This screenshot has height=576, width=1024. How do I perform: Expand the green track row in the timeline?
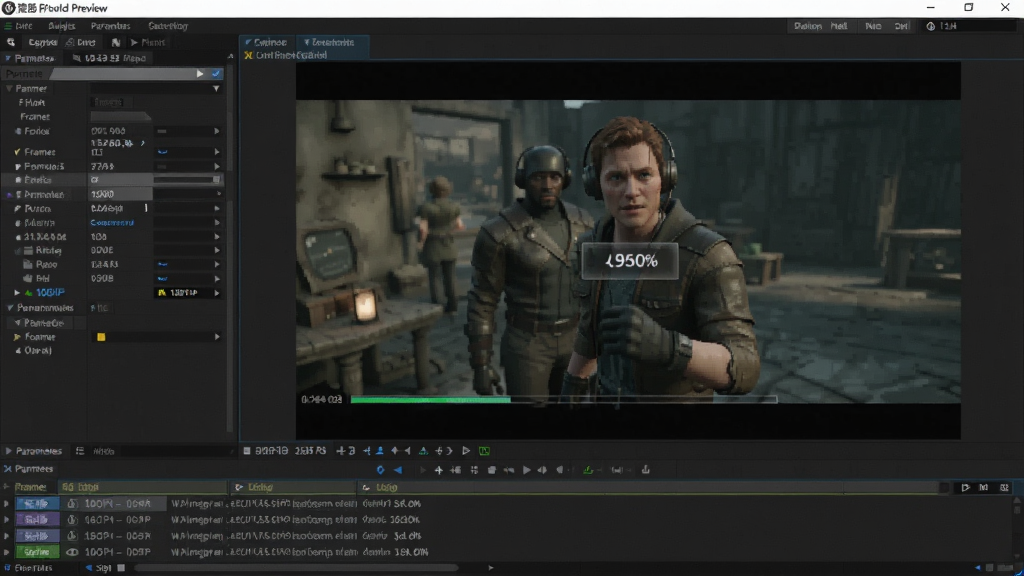pos(7,552)
